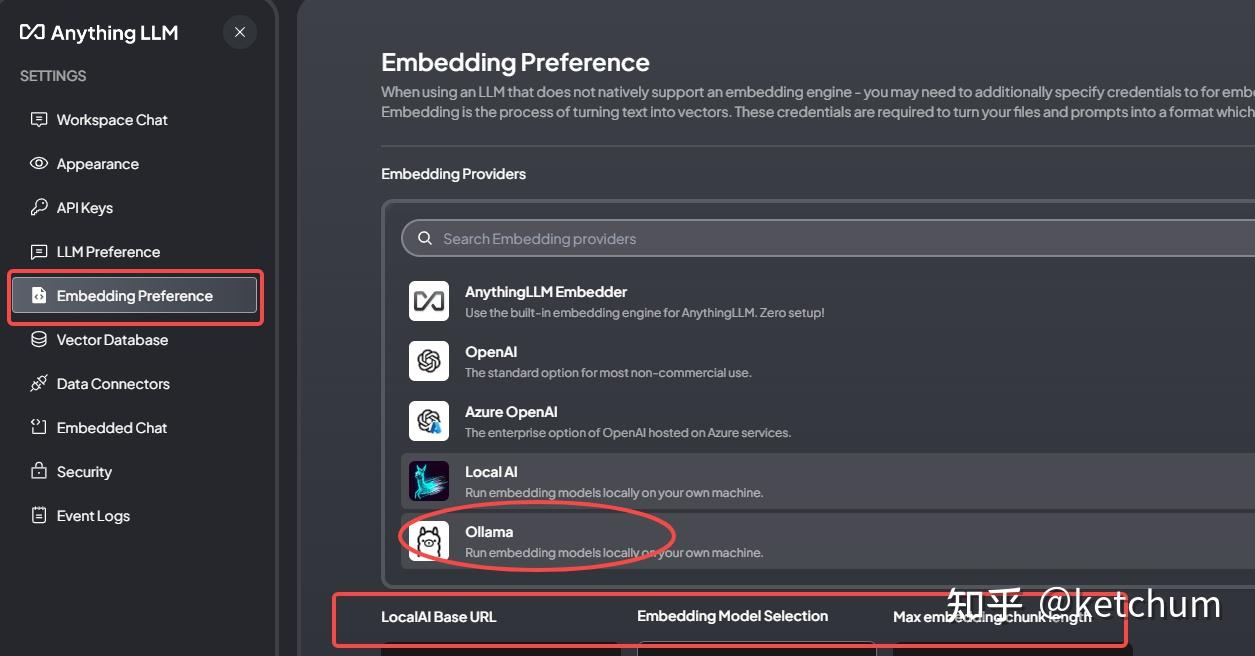Click the Security lock icon
The height and width of the screenshot is (656, 1255).
pyautogui.click(x=39, y=472)
